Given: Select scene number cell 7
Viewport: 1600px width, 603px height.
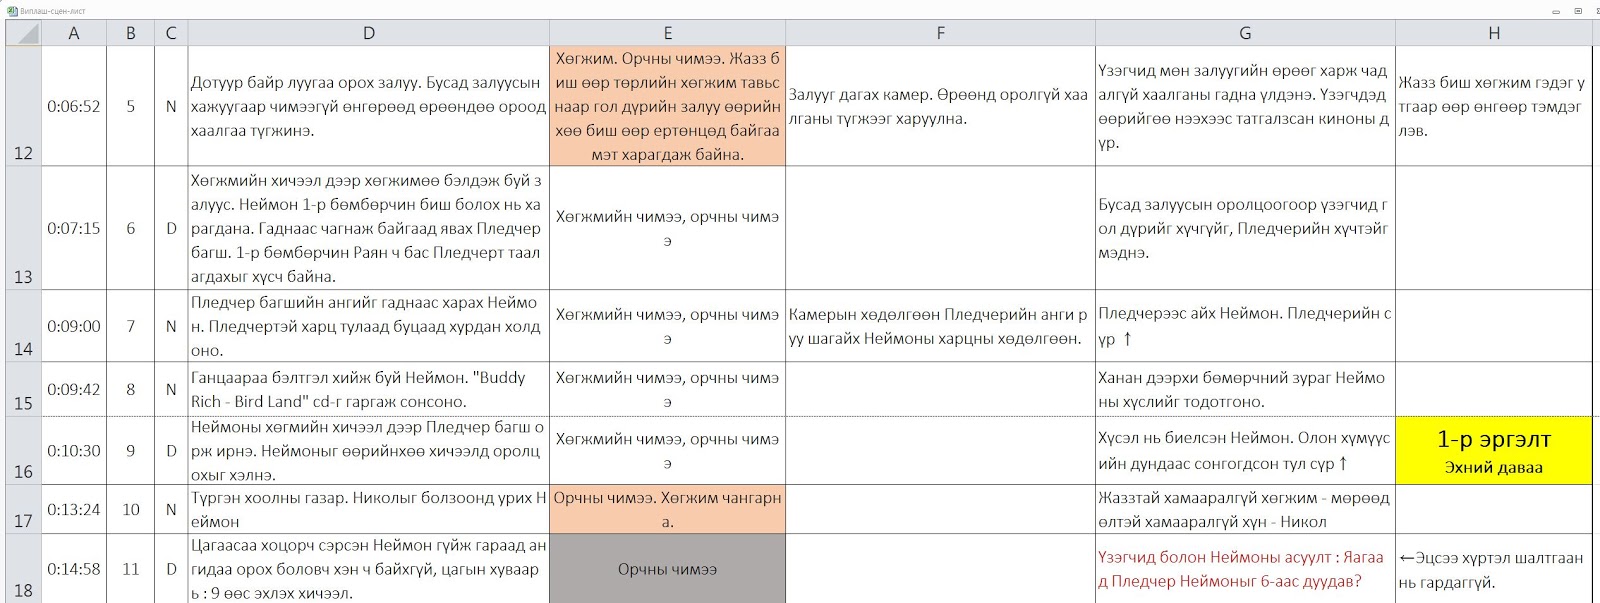Looking at the screenshot, I should tap(130, 326).
